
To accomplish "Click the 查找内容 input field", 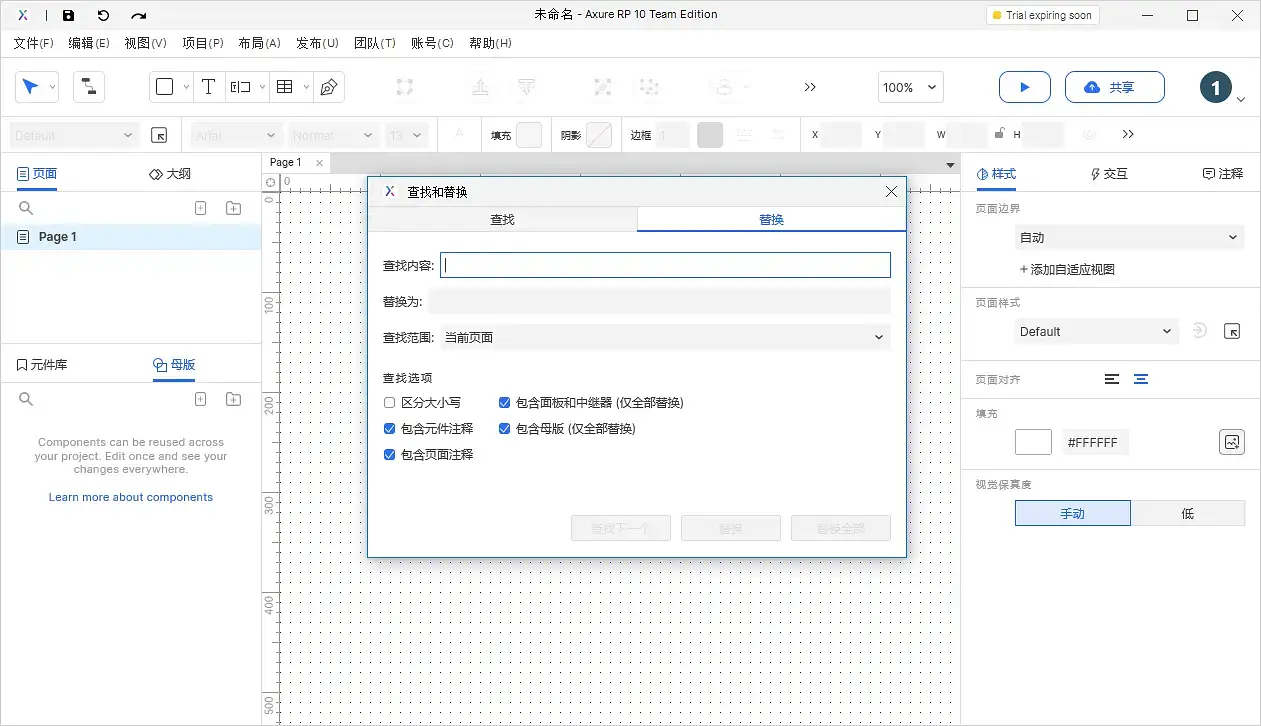I will [664, 264].
